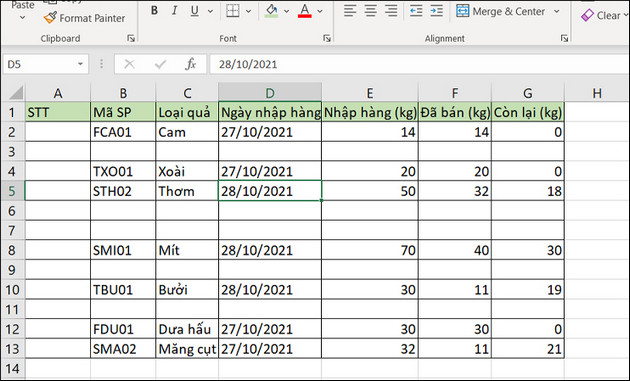This screenshot has height=381, width=630.
Task: Expand Merge & Center dropdown arrow
Action: coord(556,11)
